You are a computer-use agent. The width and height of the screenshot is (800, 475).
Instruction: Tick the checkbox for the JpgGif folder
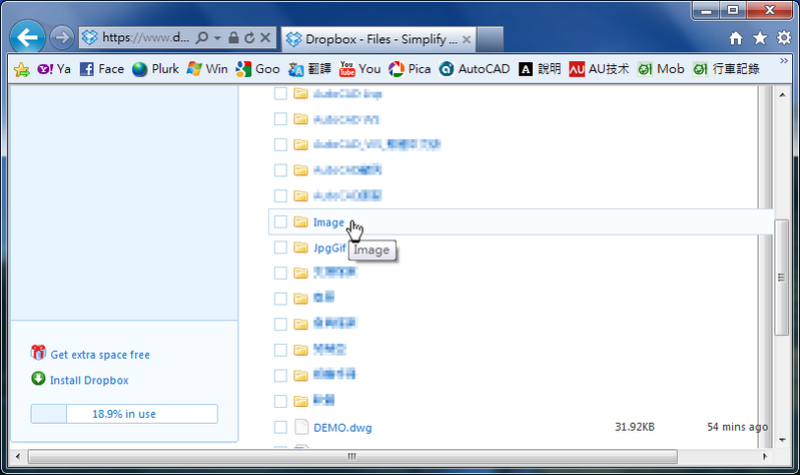(x=280, y=247)
